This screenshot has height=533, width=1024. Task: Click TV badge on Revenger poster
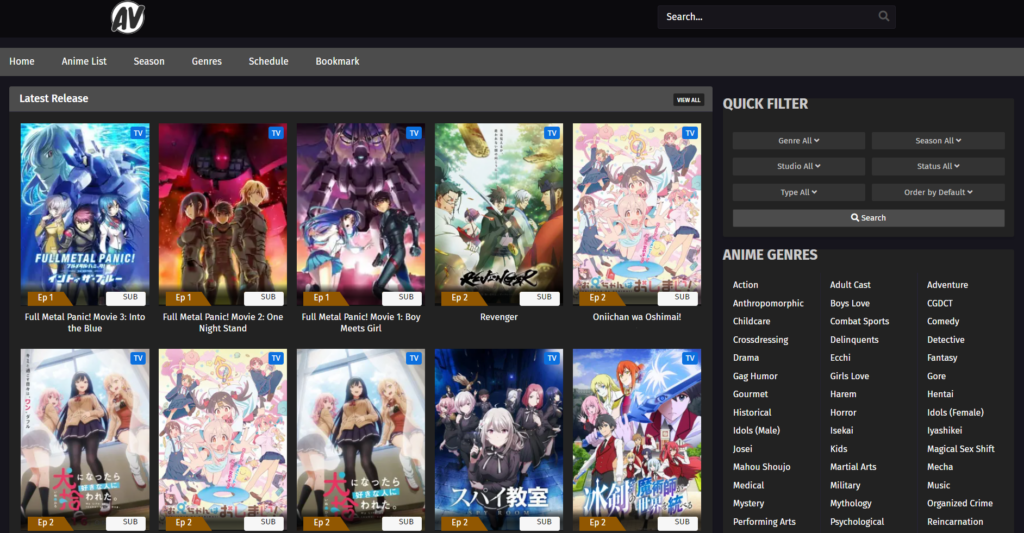[x=552, y=133]
